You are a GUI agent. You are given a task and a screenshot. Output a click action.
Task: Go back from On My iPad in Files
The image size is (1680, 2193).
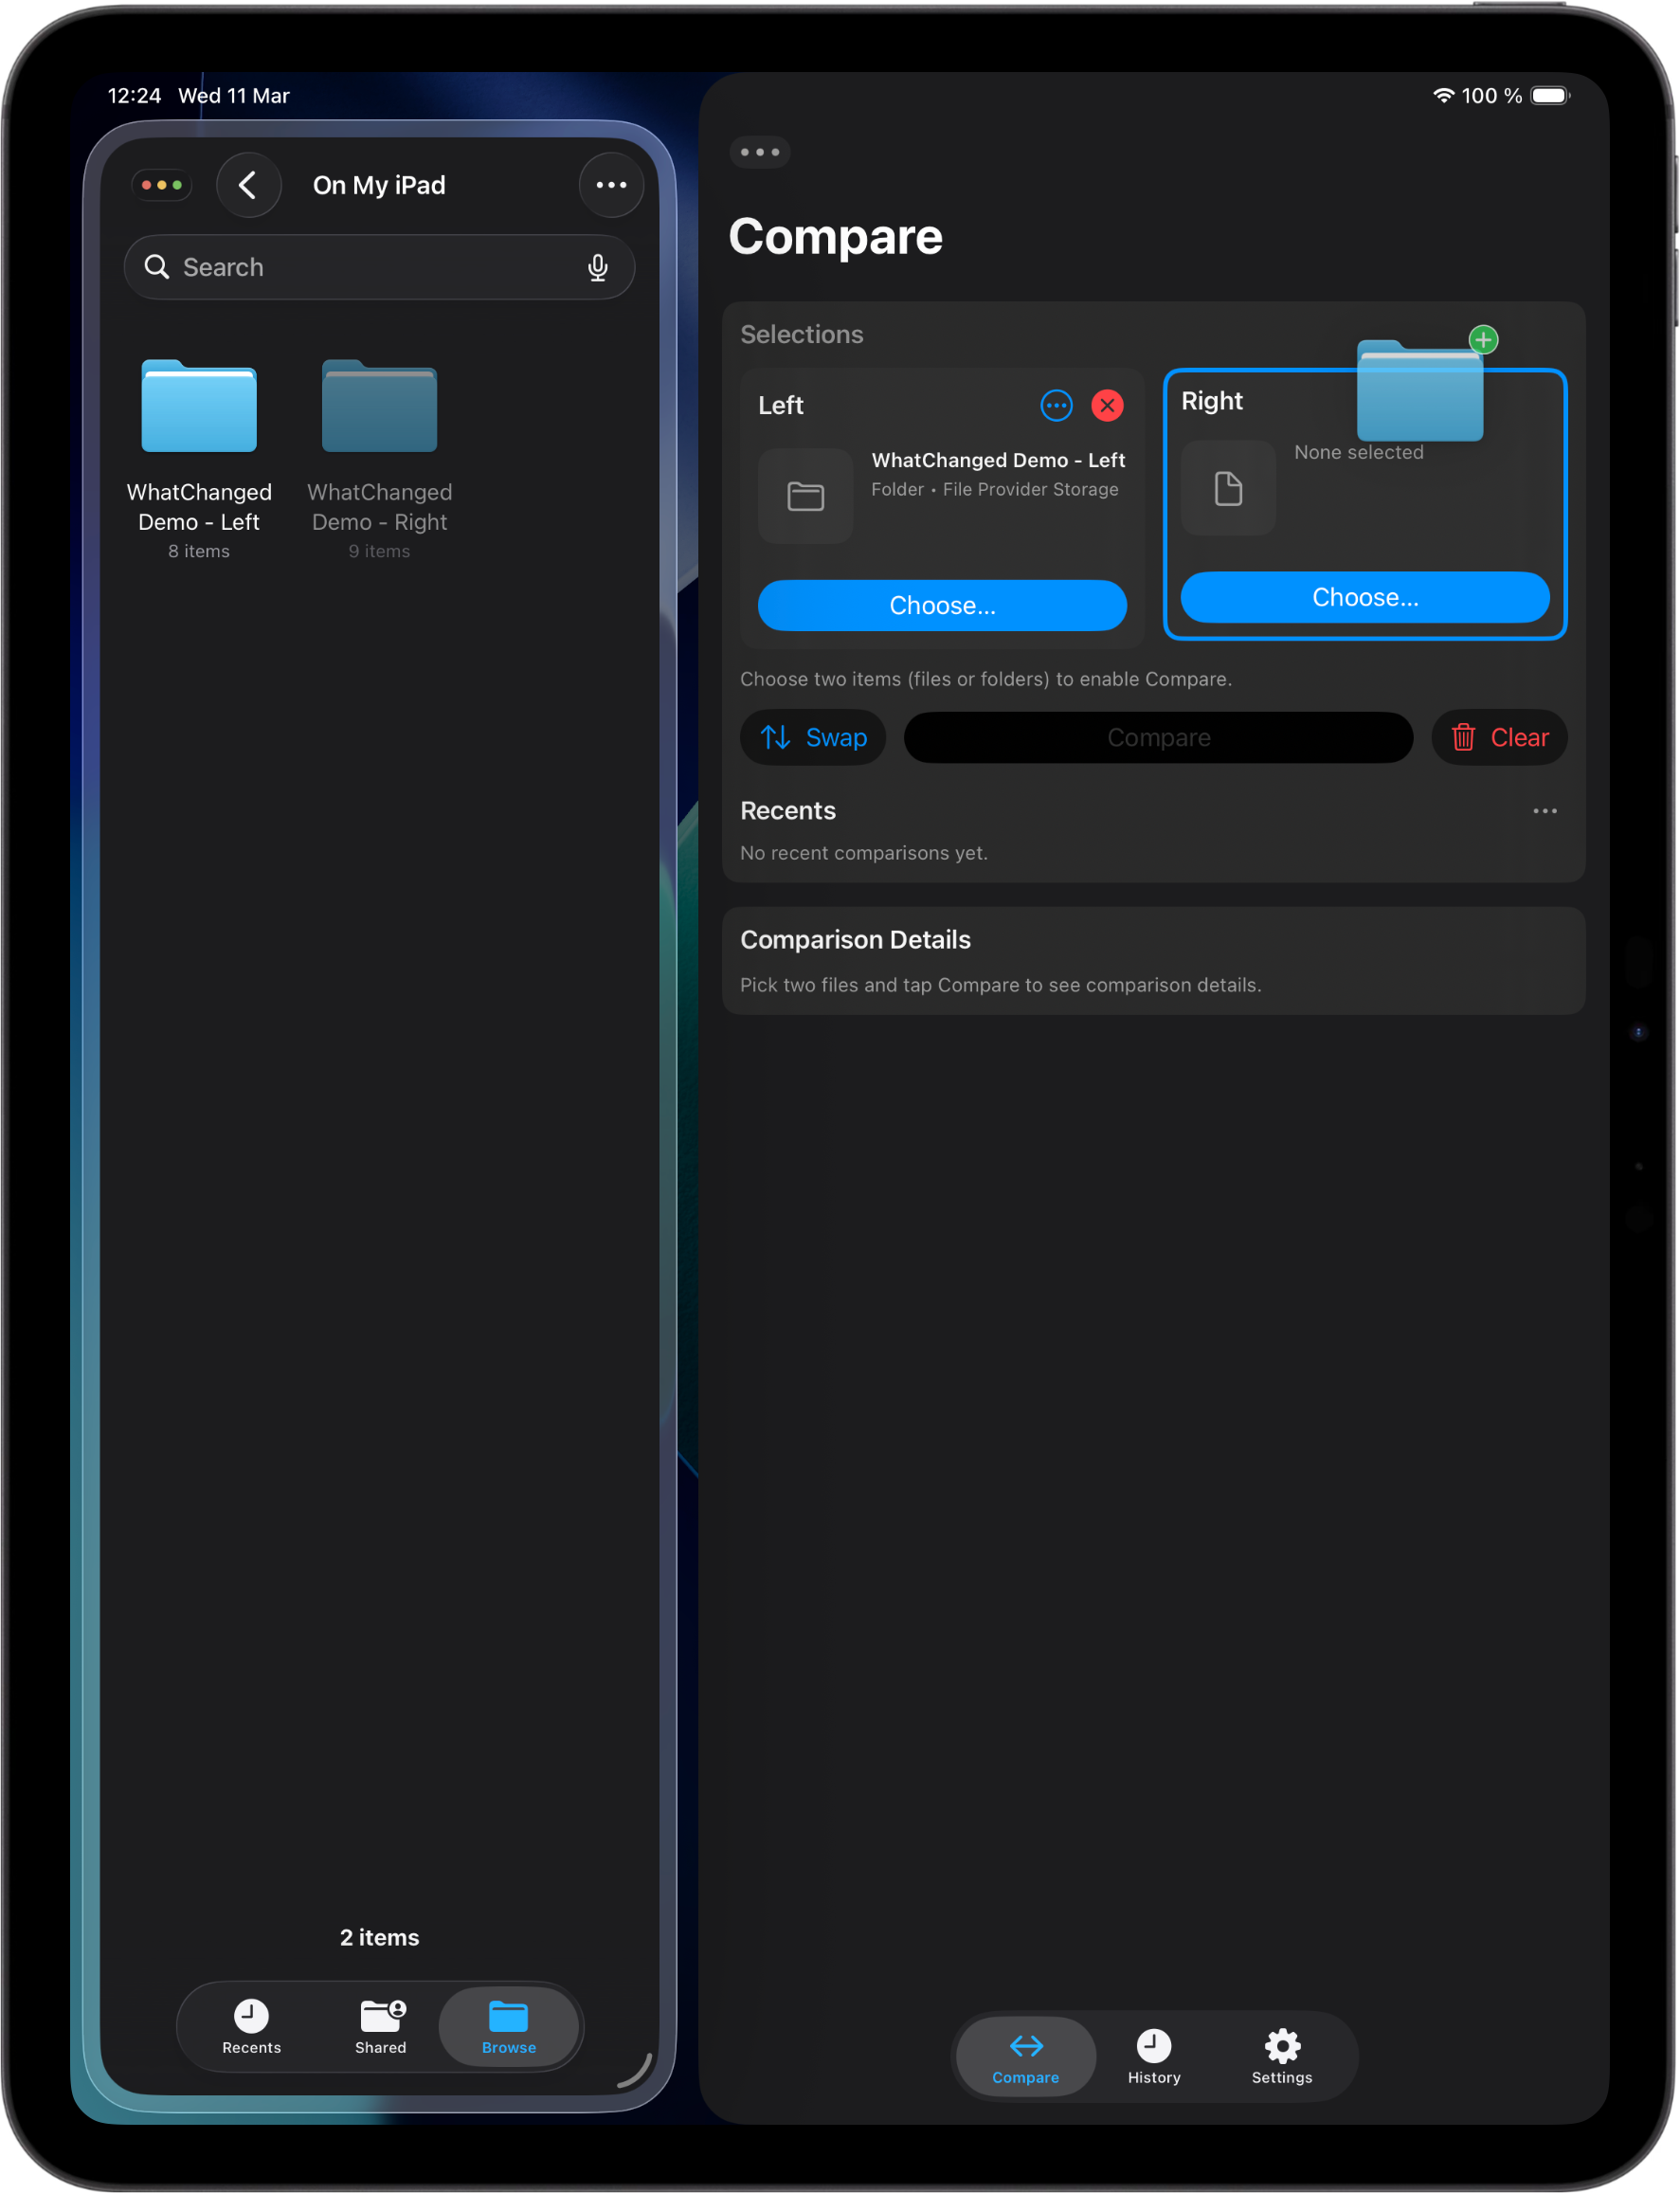click(248, 185)
